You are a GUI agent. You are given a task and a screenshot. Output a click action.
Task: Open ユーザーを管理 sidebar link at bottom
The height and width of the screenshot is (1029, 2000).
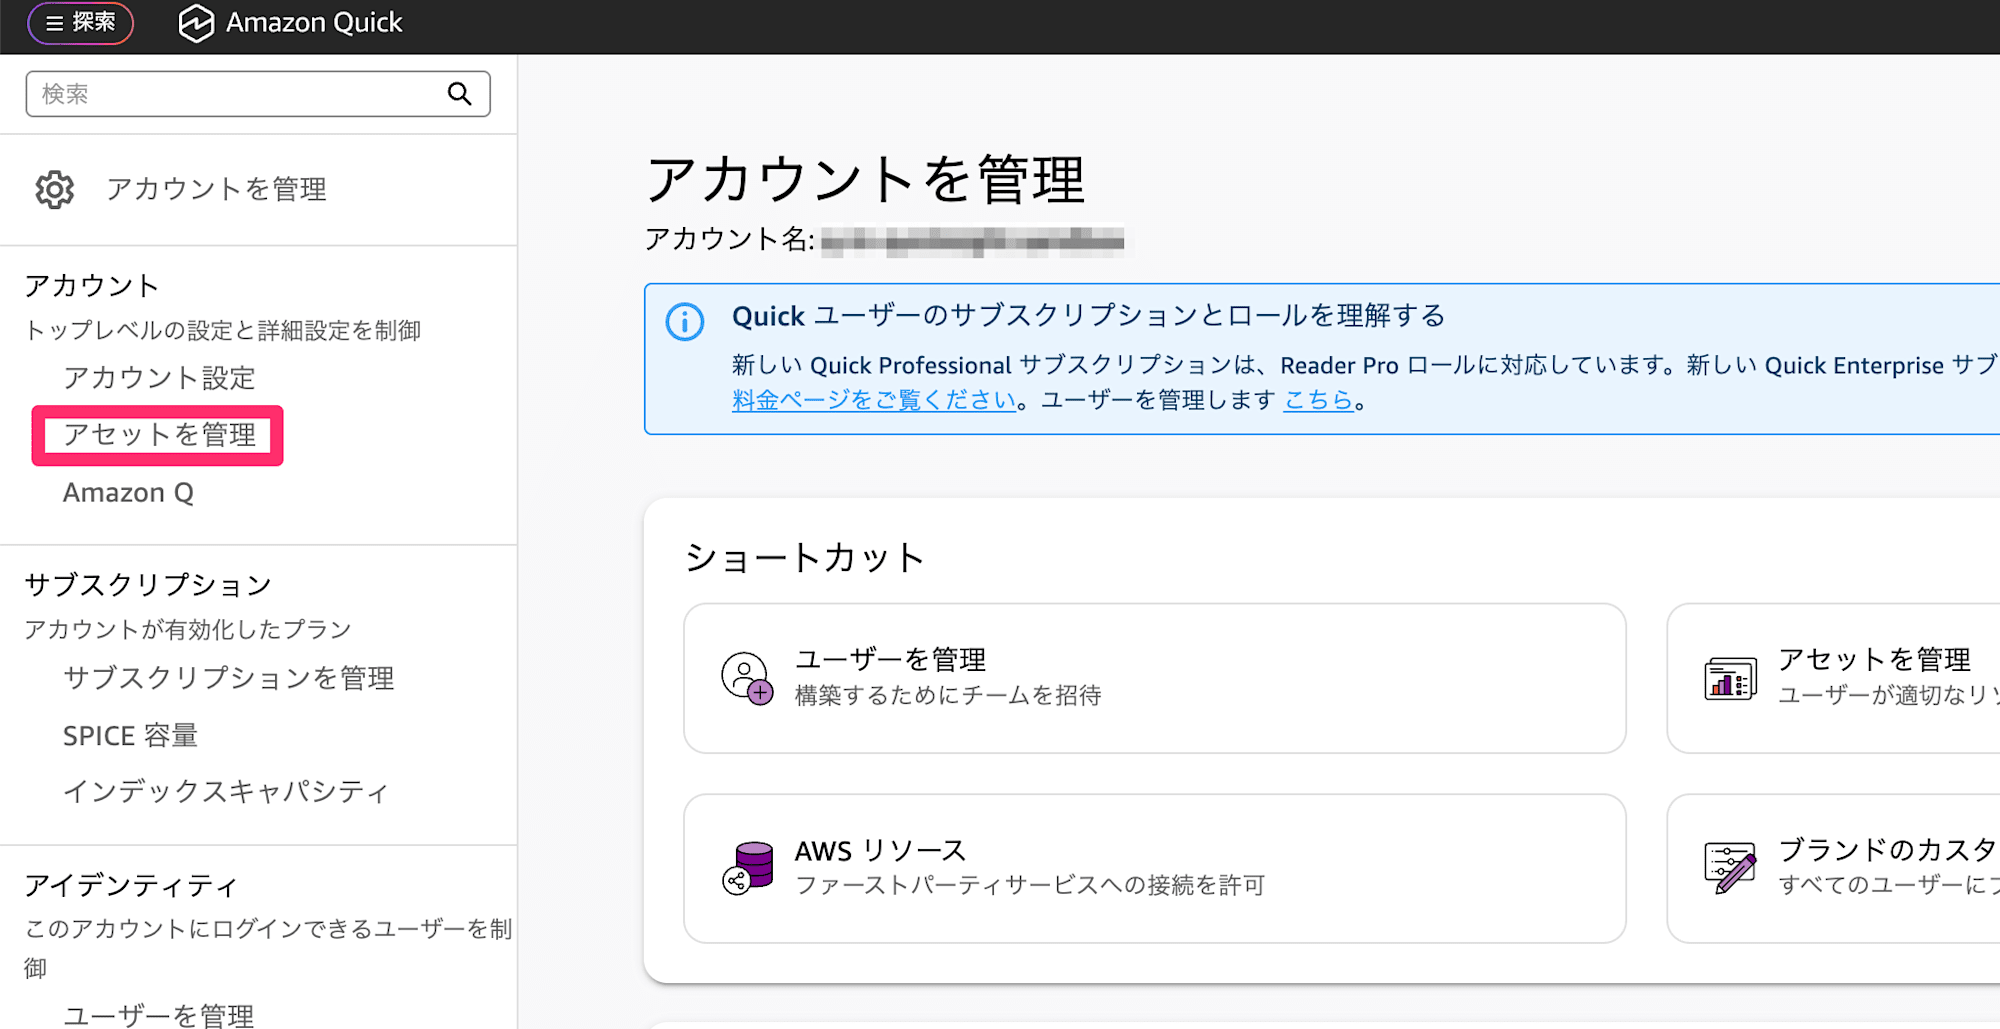(158, 1015)
